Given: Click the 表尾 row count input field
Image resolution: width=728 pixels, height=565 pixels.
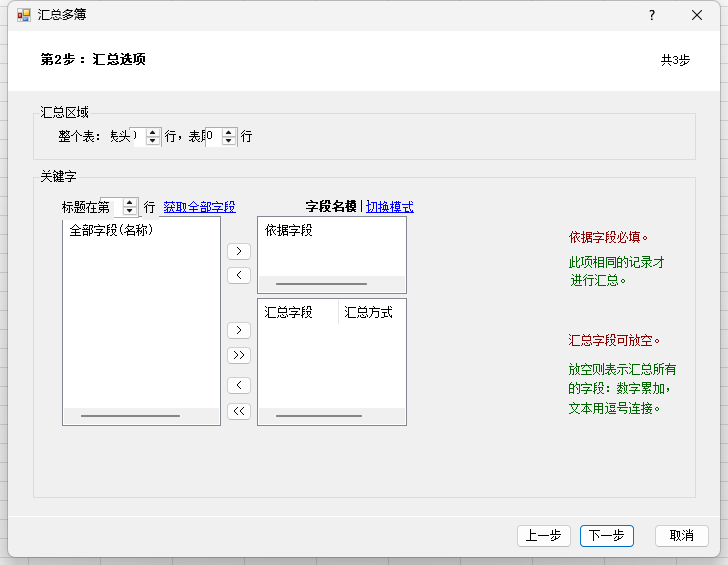Looking at the screenshot, I should (x=214, y=136).
